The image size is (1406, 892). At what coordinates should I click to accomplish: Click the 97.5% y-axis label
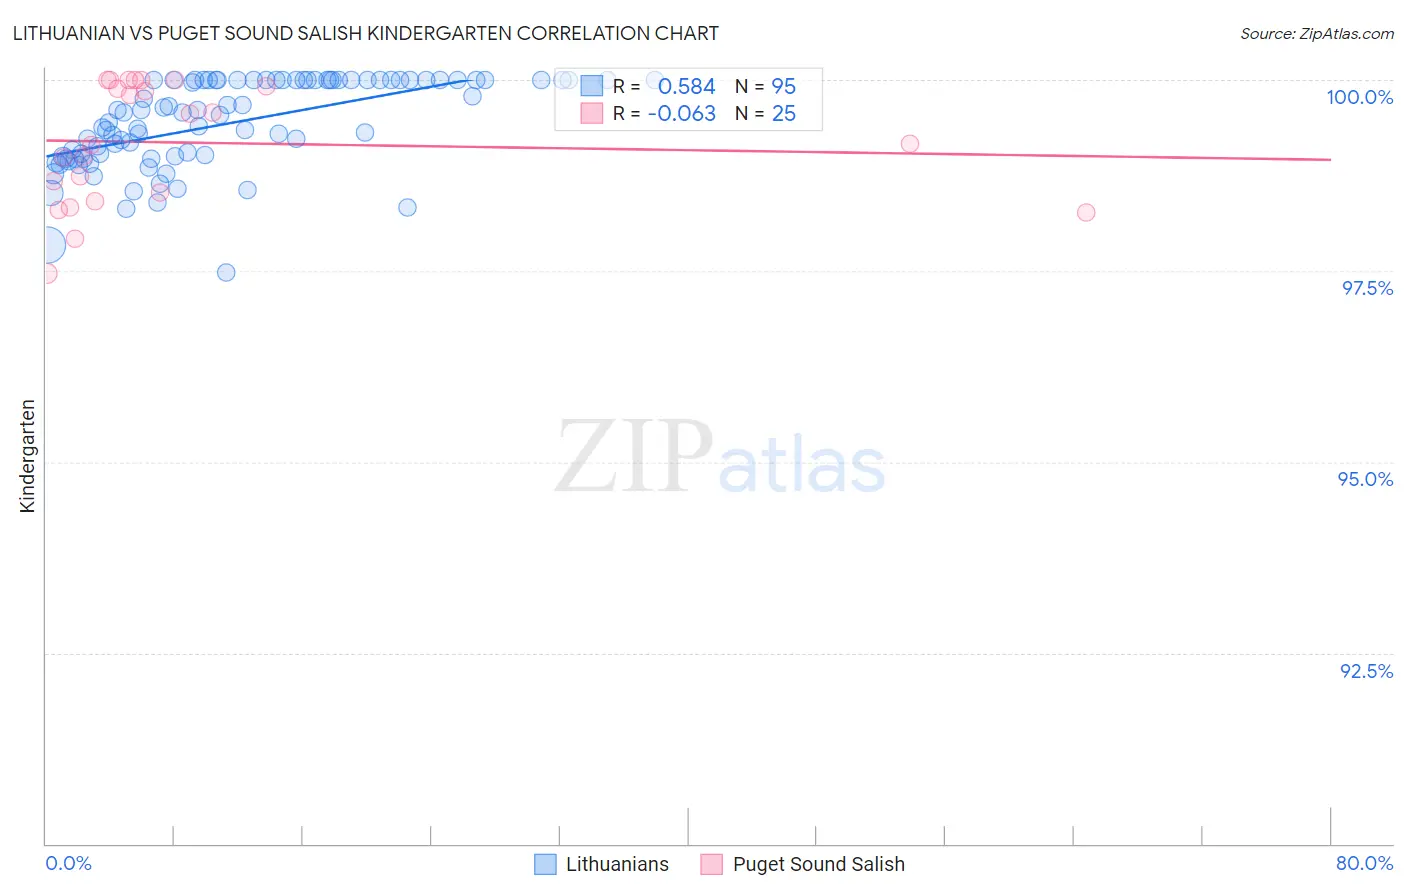click(1367, 288)
